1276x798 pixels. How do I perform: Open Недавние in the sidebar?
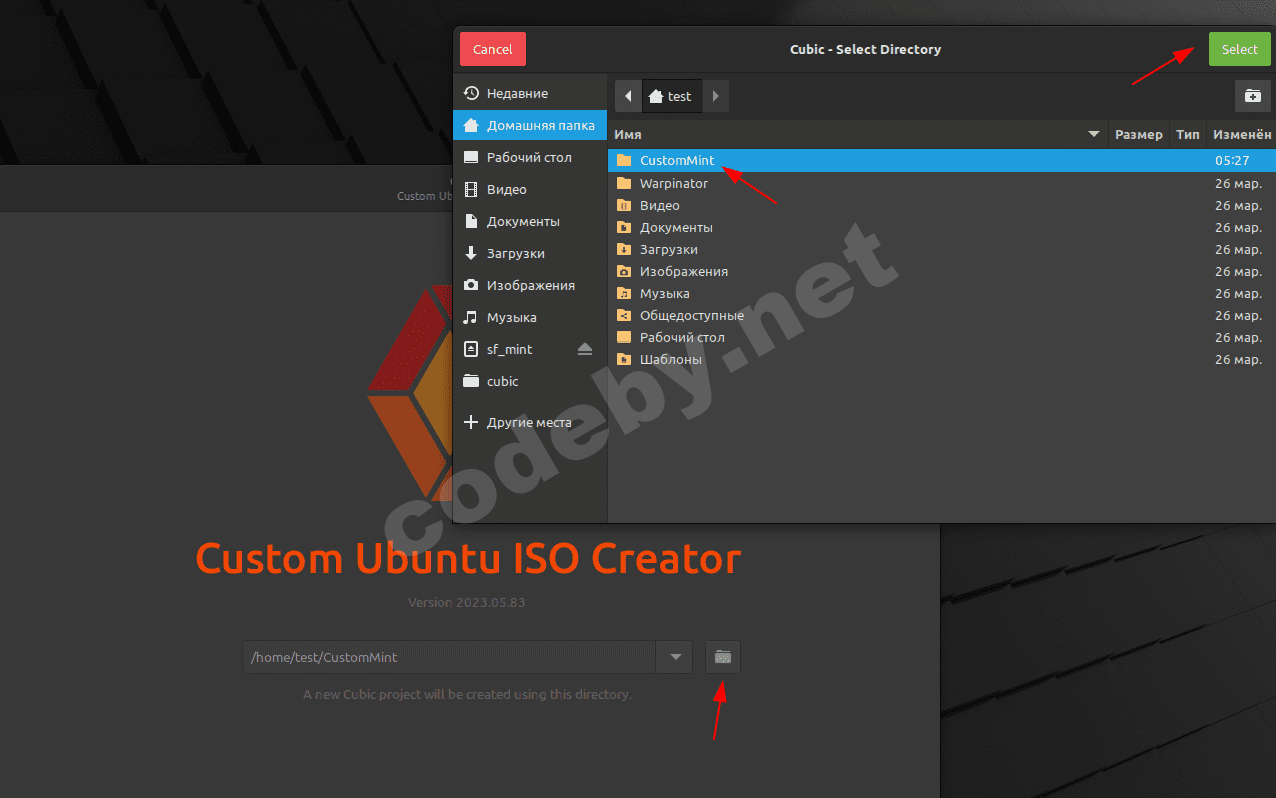click(530, 93)
